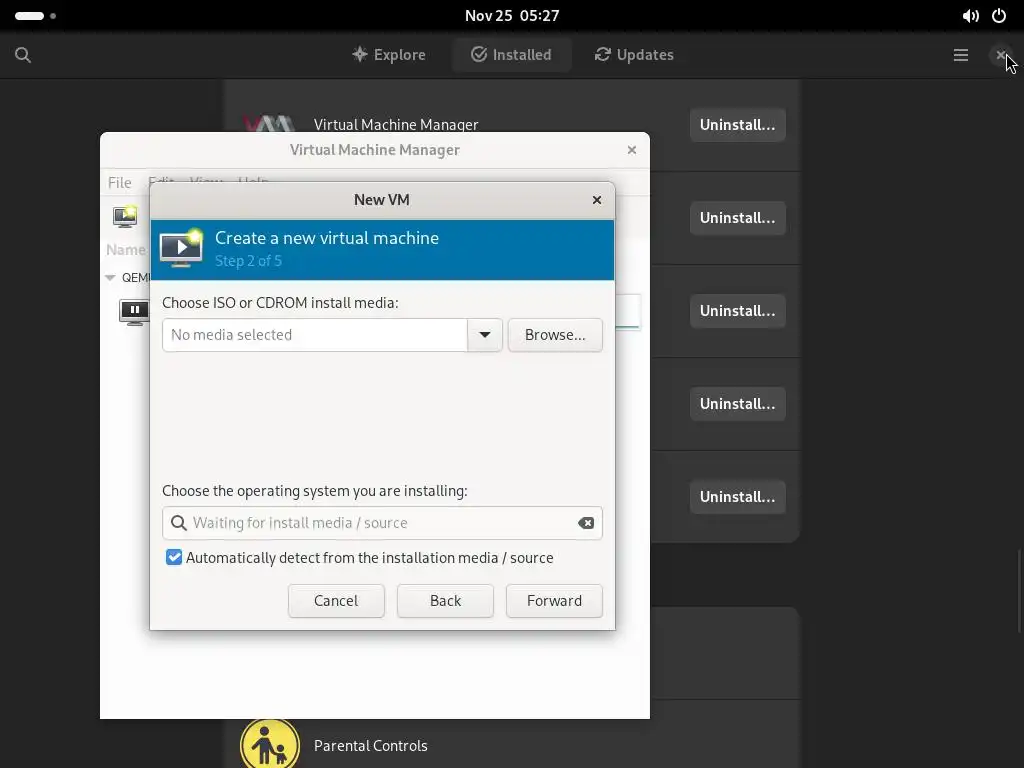This screenshot has width=1024, height=768.
Task: Open Parental Controls app entry
Action: coord(512,744)
